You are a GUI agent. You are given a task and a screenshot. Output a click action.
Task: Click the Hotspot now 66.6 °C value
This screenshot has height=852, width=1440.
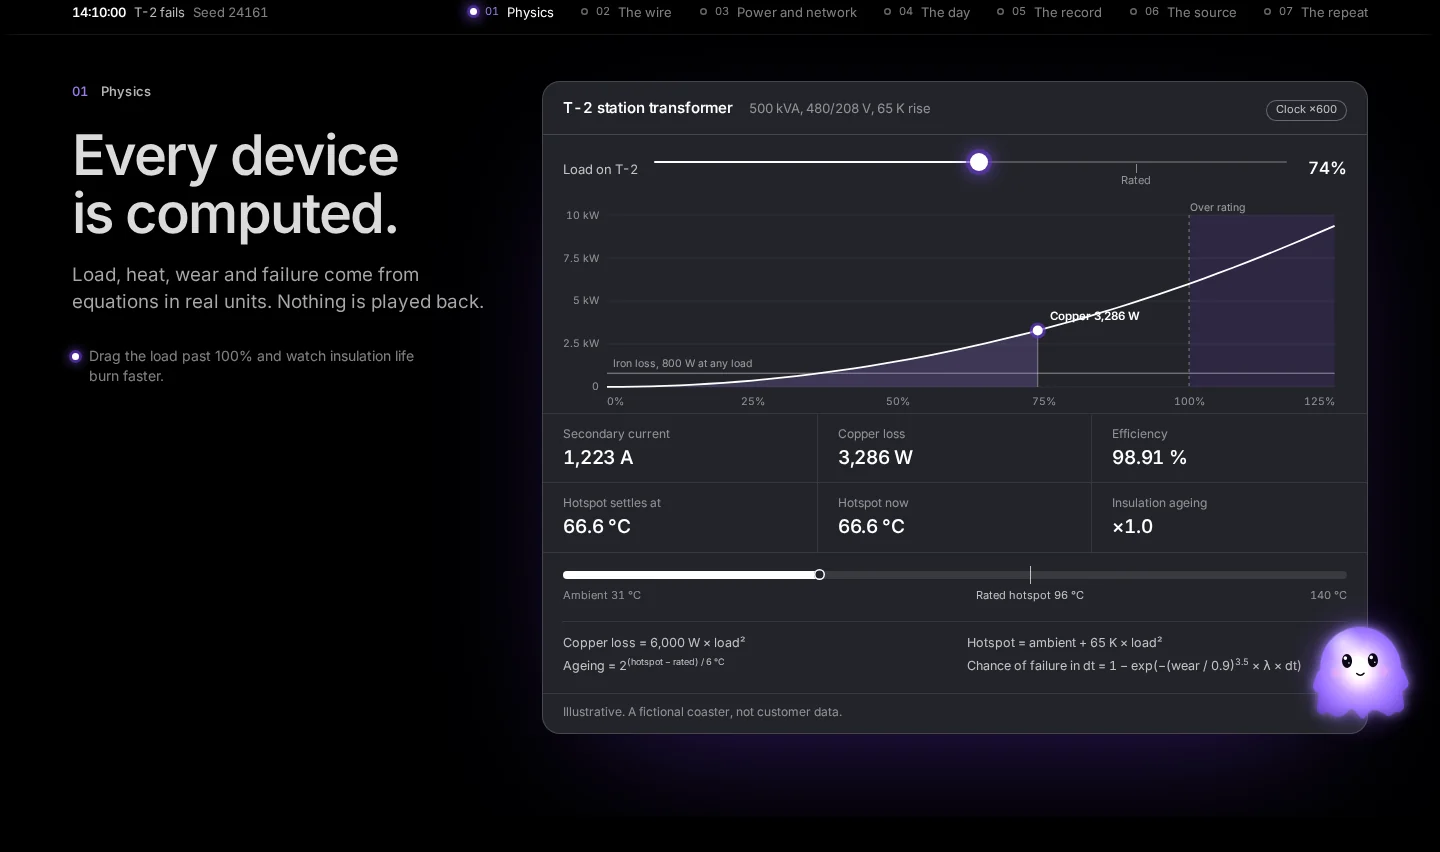[x=871, y=526]
